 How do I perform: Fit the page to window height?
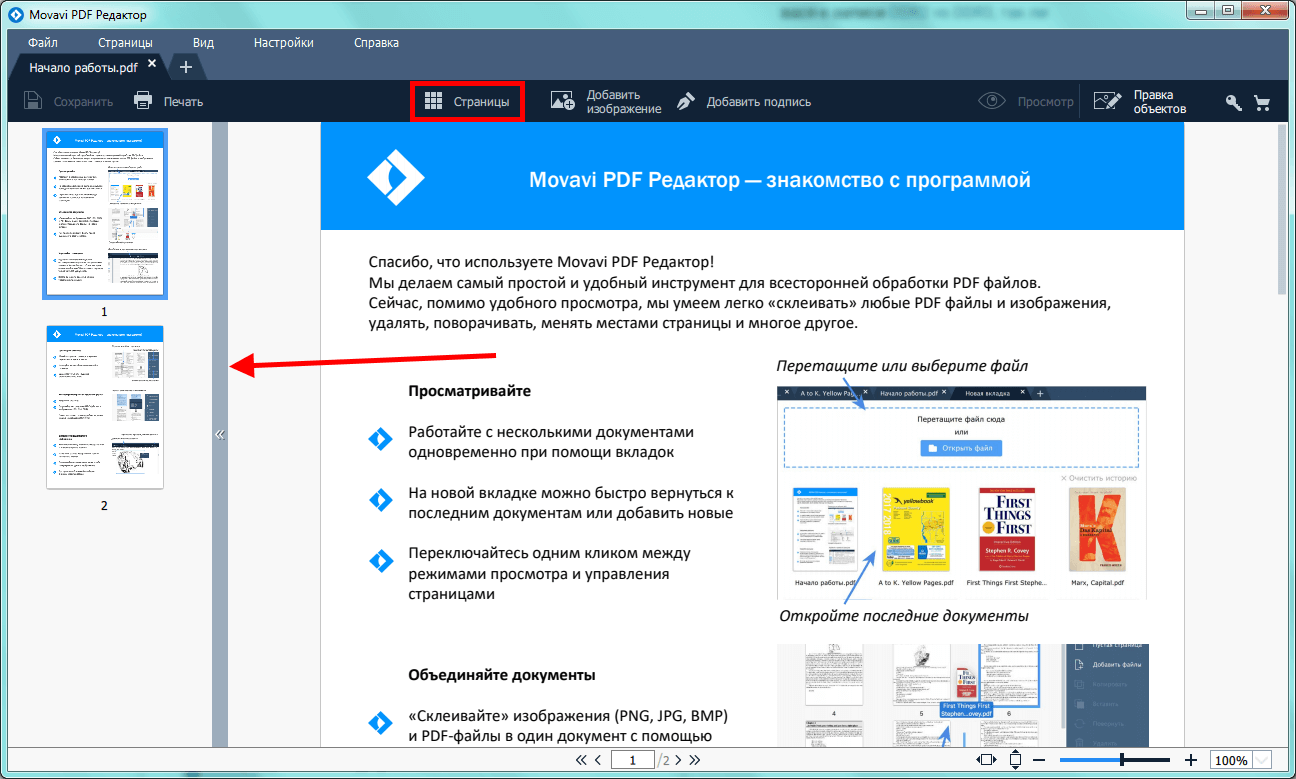coord(1015,760)
